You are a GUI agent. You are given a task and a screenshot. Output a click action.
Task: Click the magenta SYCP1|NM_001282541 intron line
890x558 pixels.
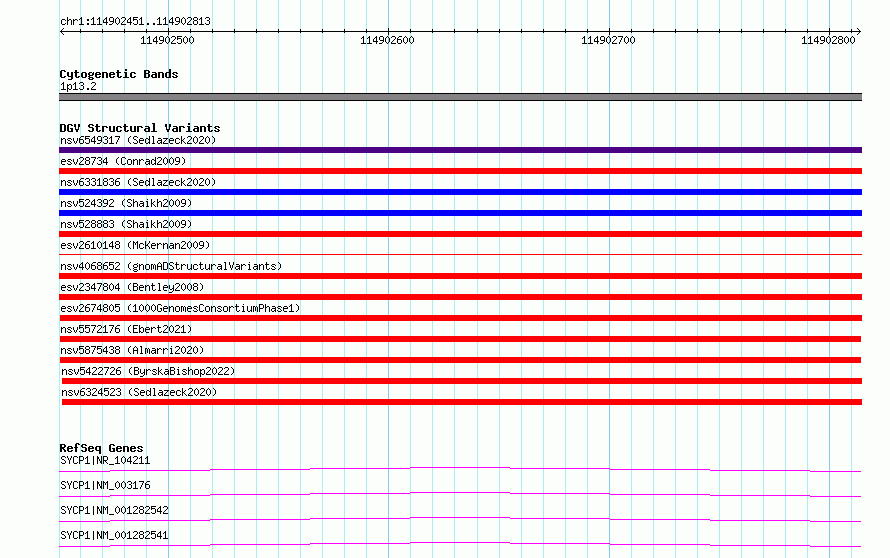tap(460, 544)
